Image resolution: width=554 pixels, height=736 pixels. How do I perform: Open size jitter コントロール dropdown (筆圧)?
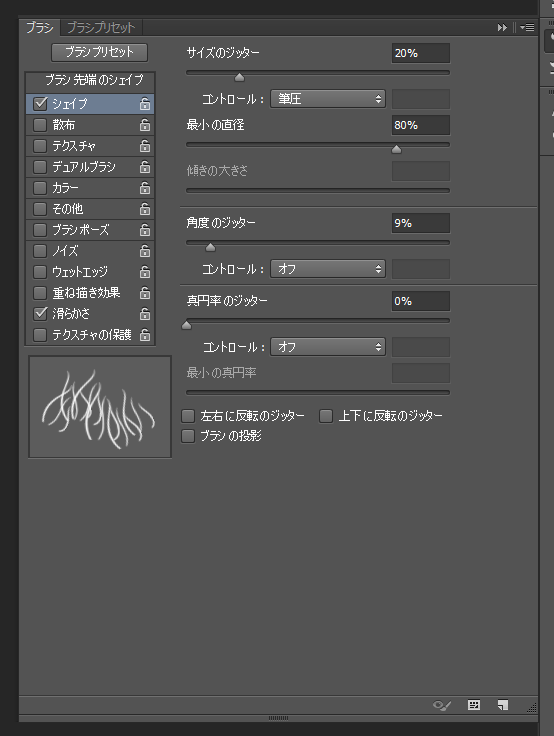tap(328, 99)
